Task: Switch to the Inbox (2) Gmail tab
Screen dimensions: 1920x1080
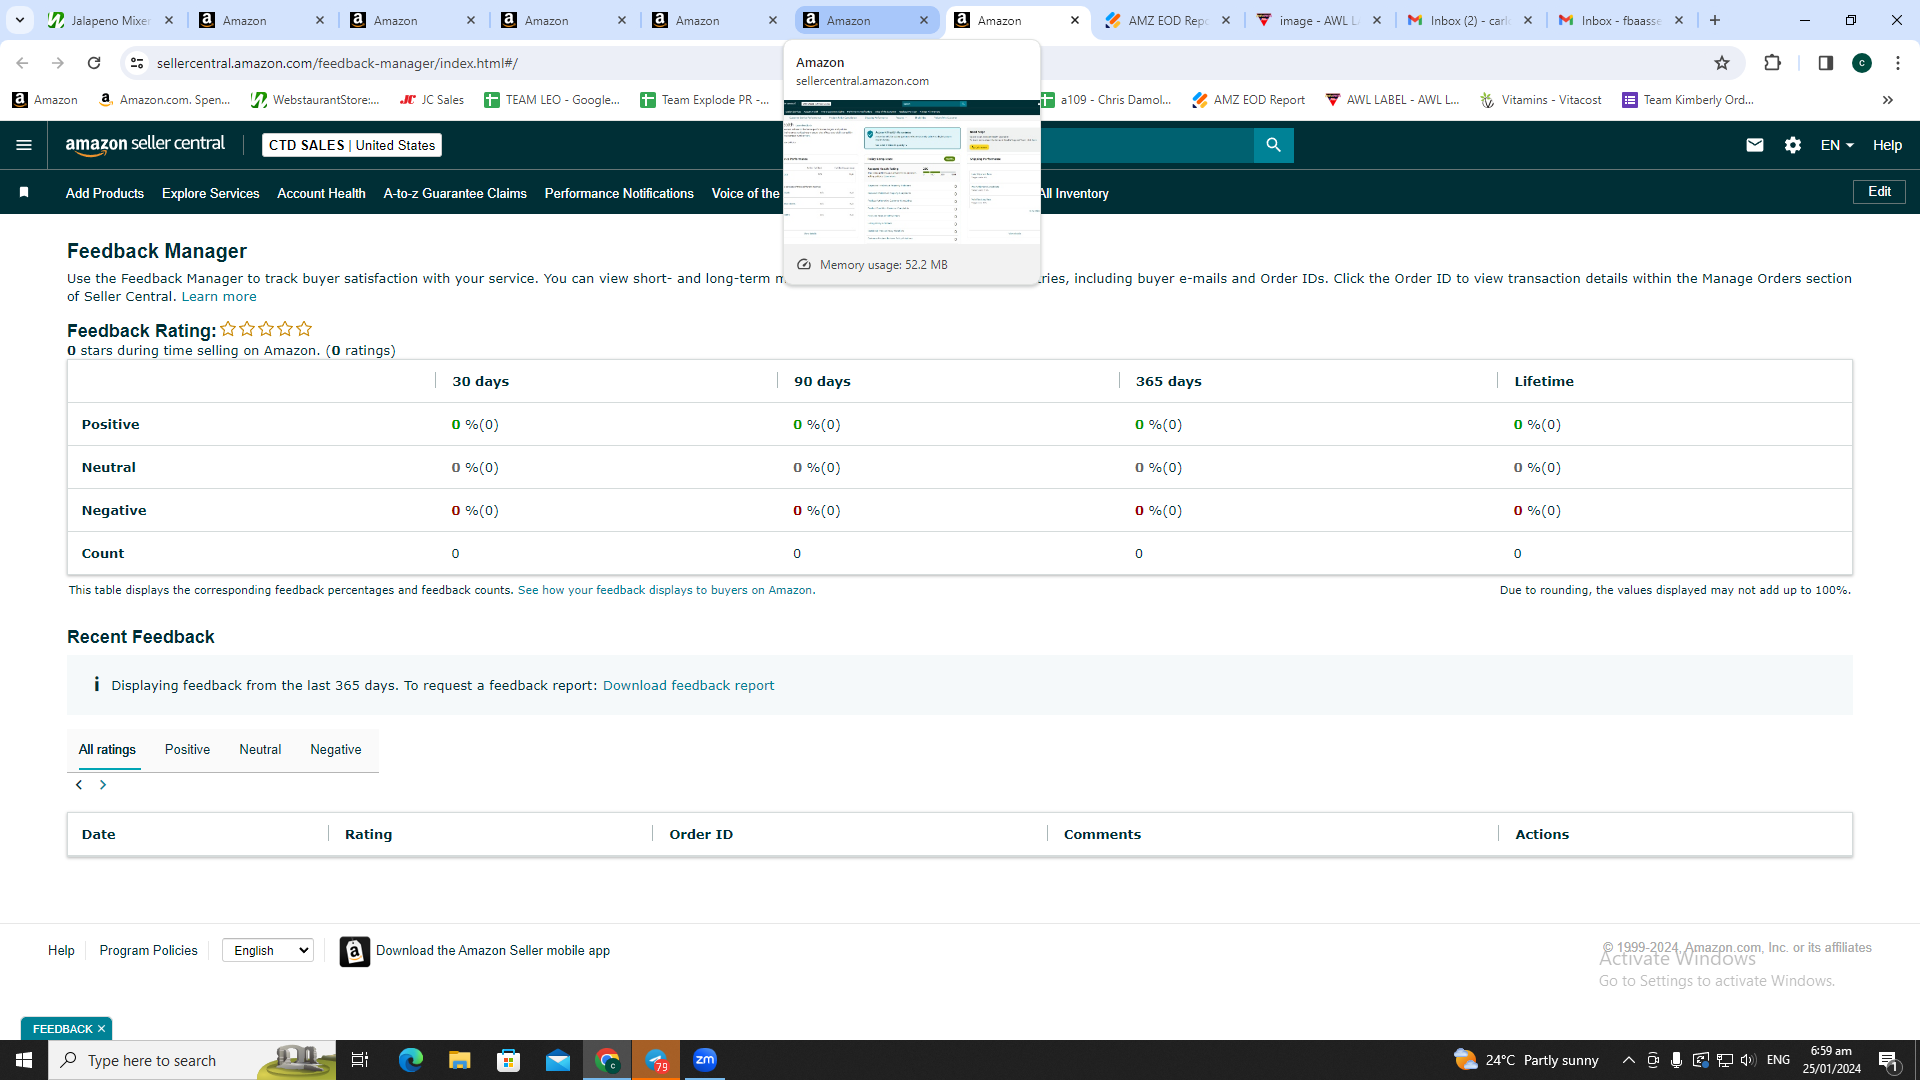Action: [x=1470, y=20]
